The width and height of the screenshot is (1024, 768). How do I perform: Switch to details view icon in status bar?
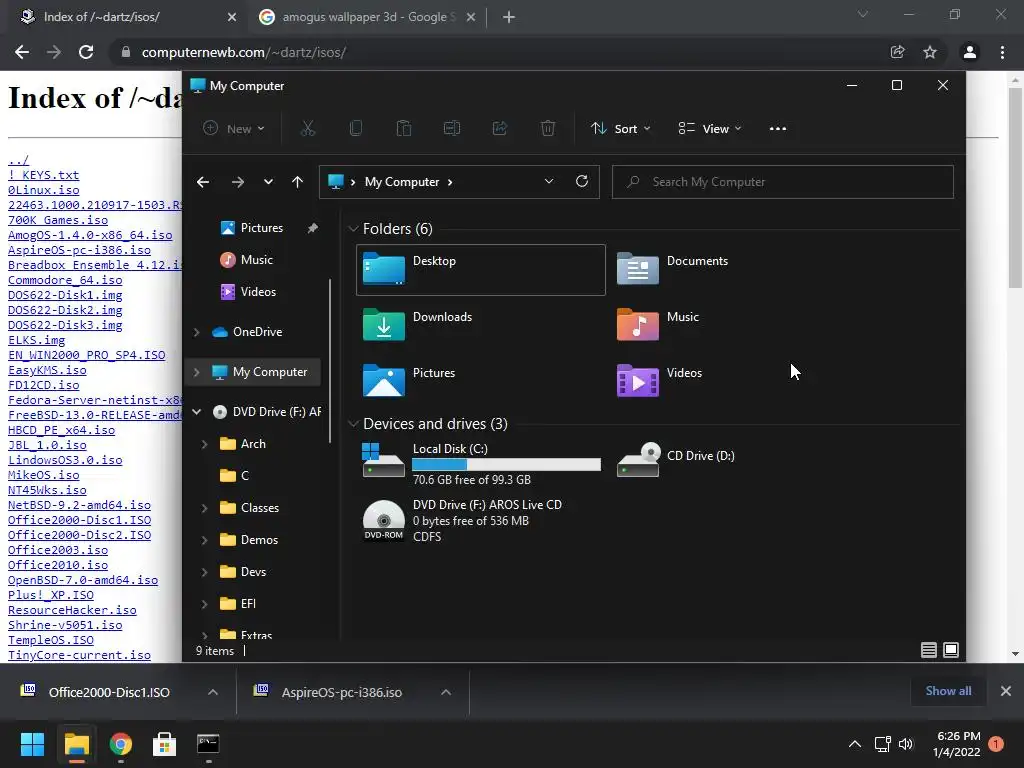(x=929, y=650)
